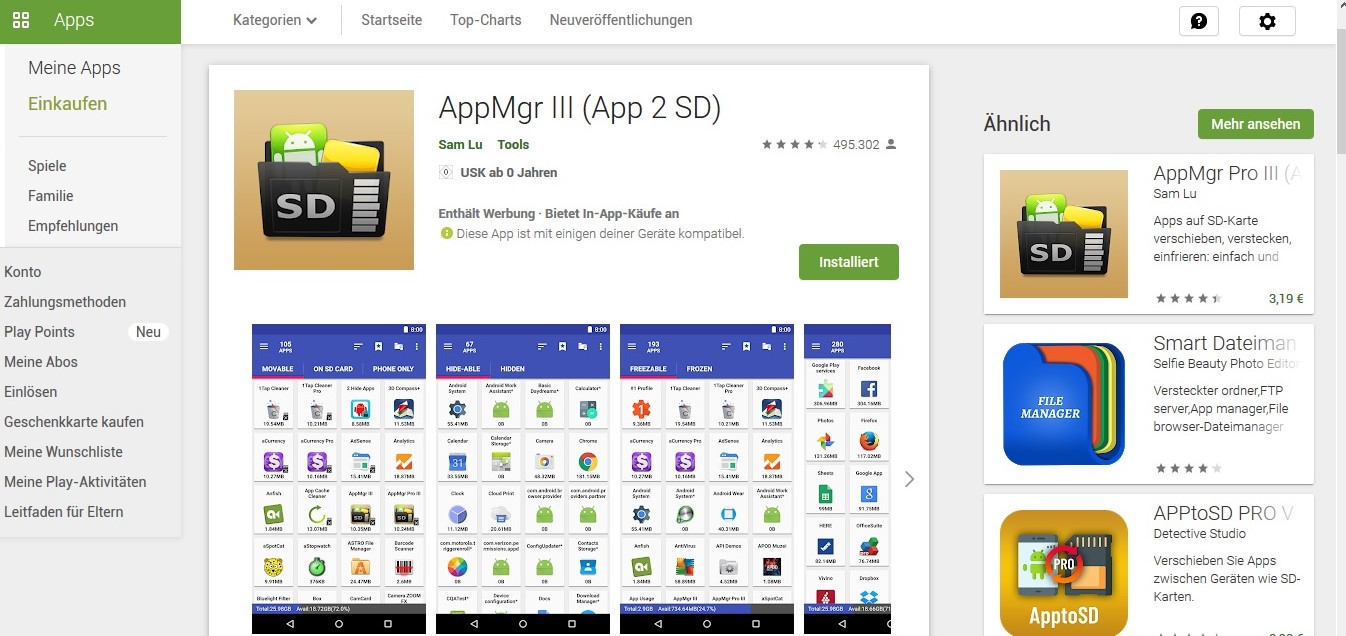This screenshot has width=1346, height=636.
Task: Open Konto link
Action: [23, 272]
